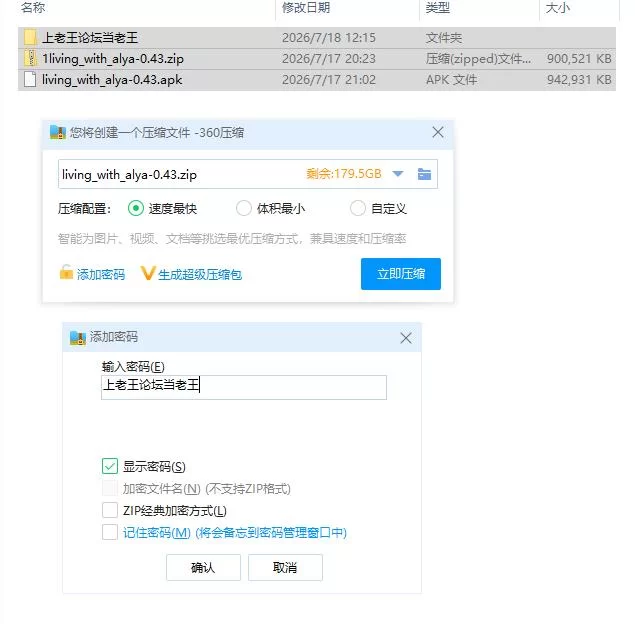Tick the disabled 加密文件名(N) checkbox

pyautogui.click(x=110, y=488)
